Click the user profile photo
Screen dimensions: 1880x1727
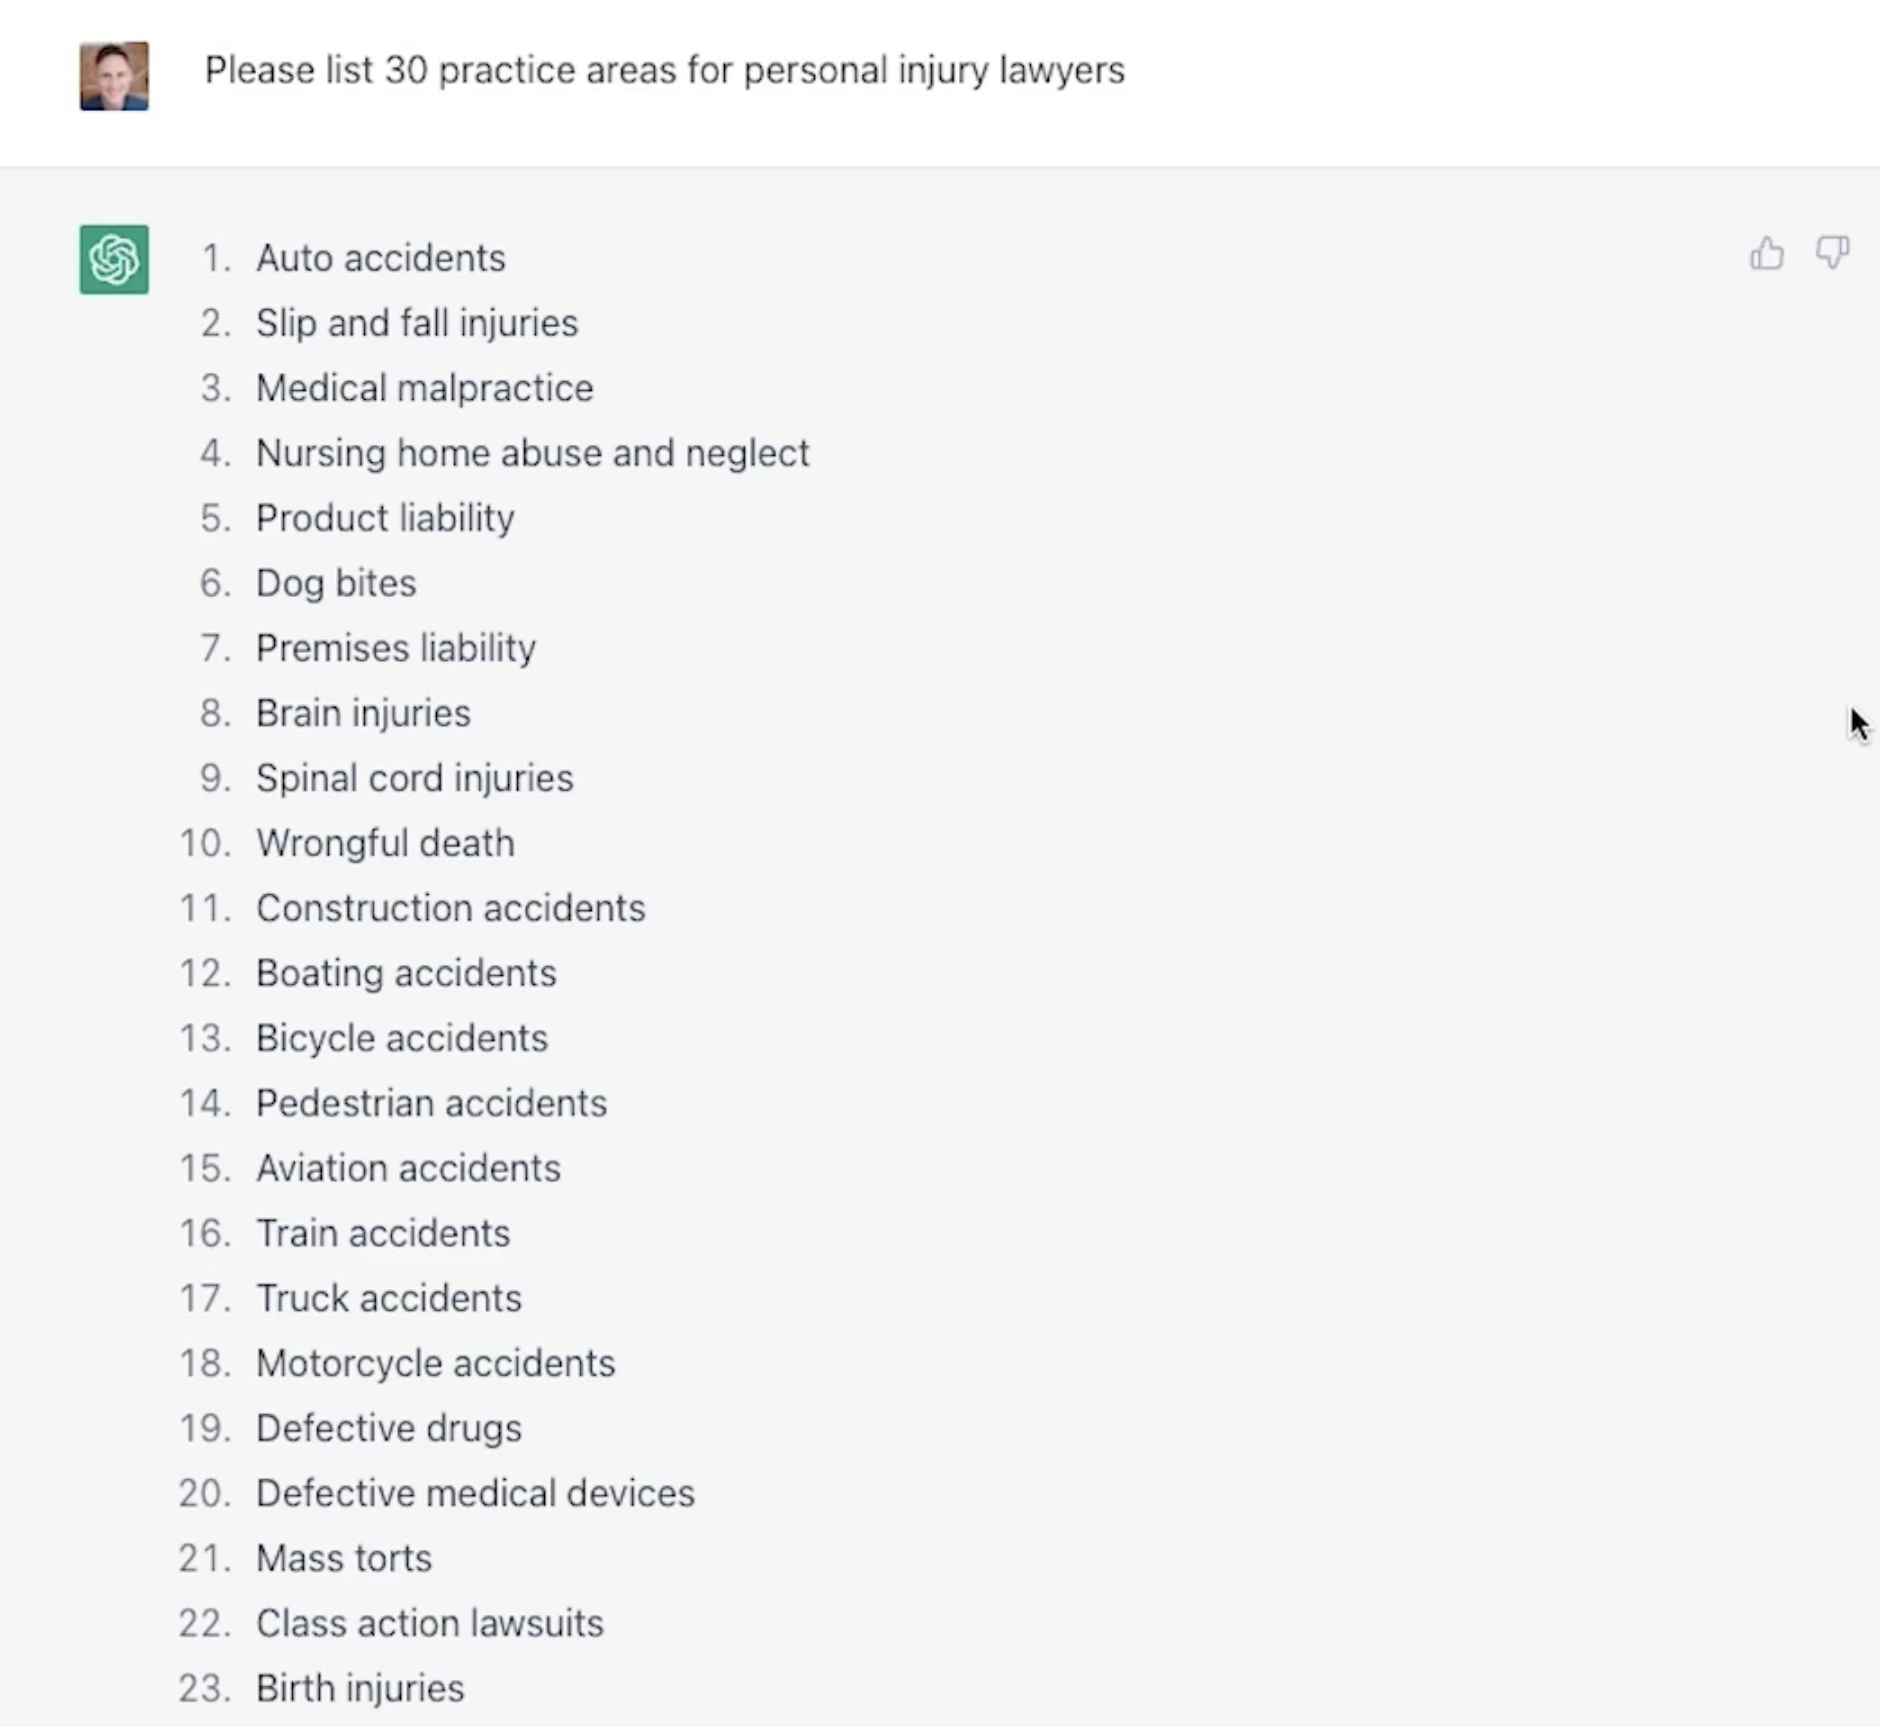tap(114, 76)
